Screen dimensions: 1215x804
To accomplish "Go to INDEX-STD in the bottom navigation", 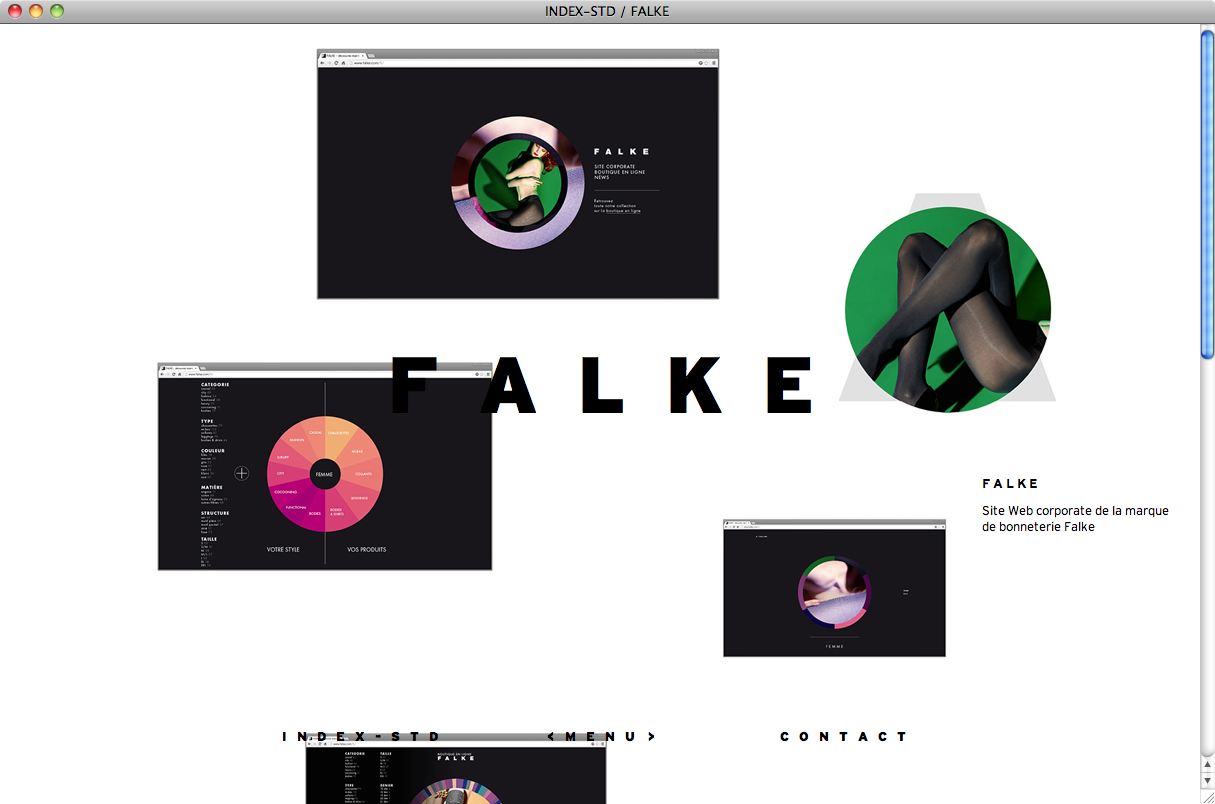I will (x=361, y=737).
